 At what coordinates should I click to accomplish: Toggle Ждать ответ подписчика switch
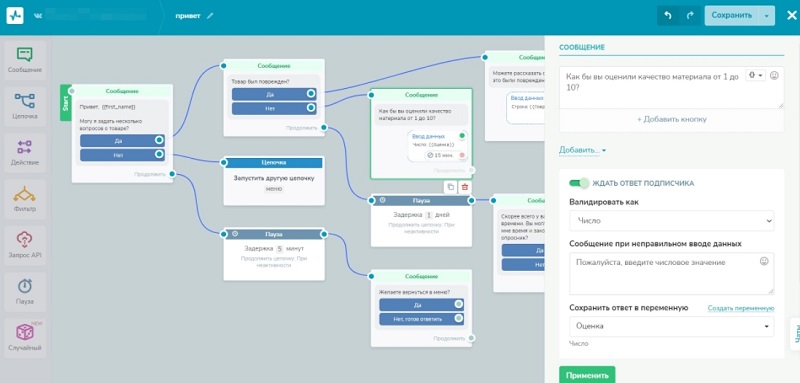click(579, 183)
